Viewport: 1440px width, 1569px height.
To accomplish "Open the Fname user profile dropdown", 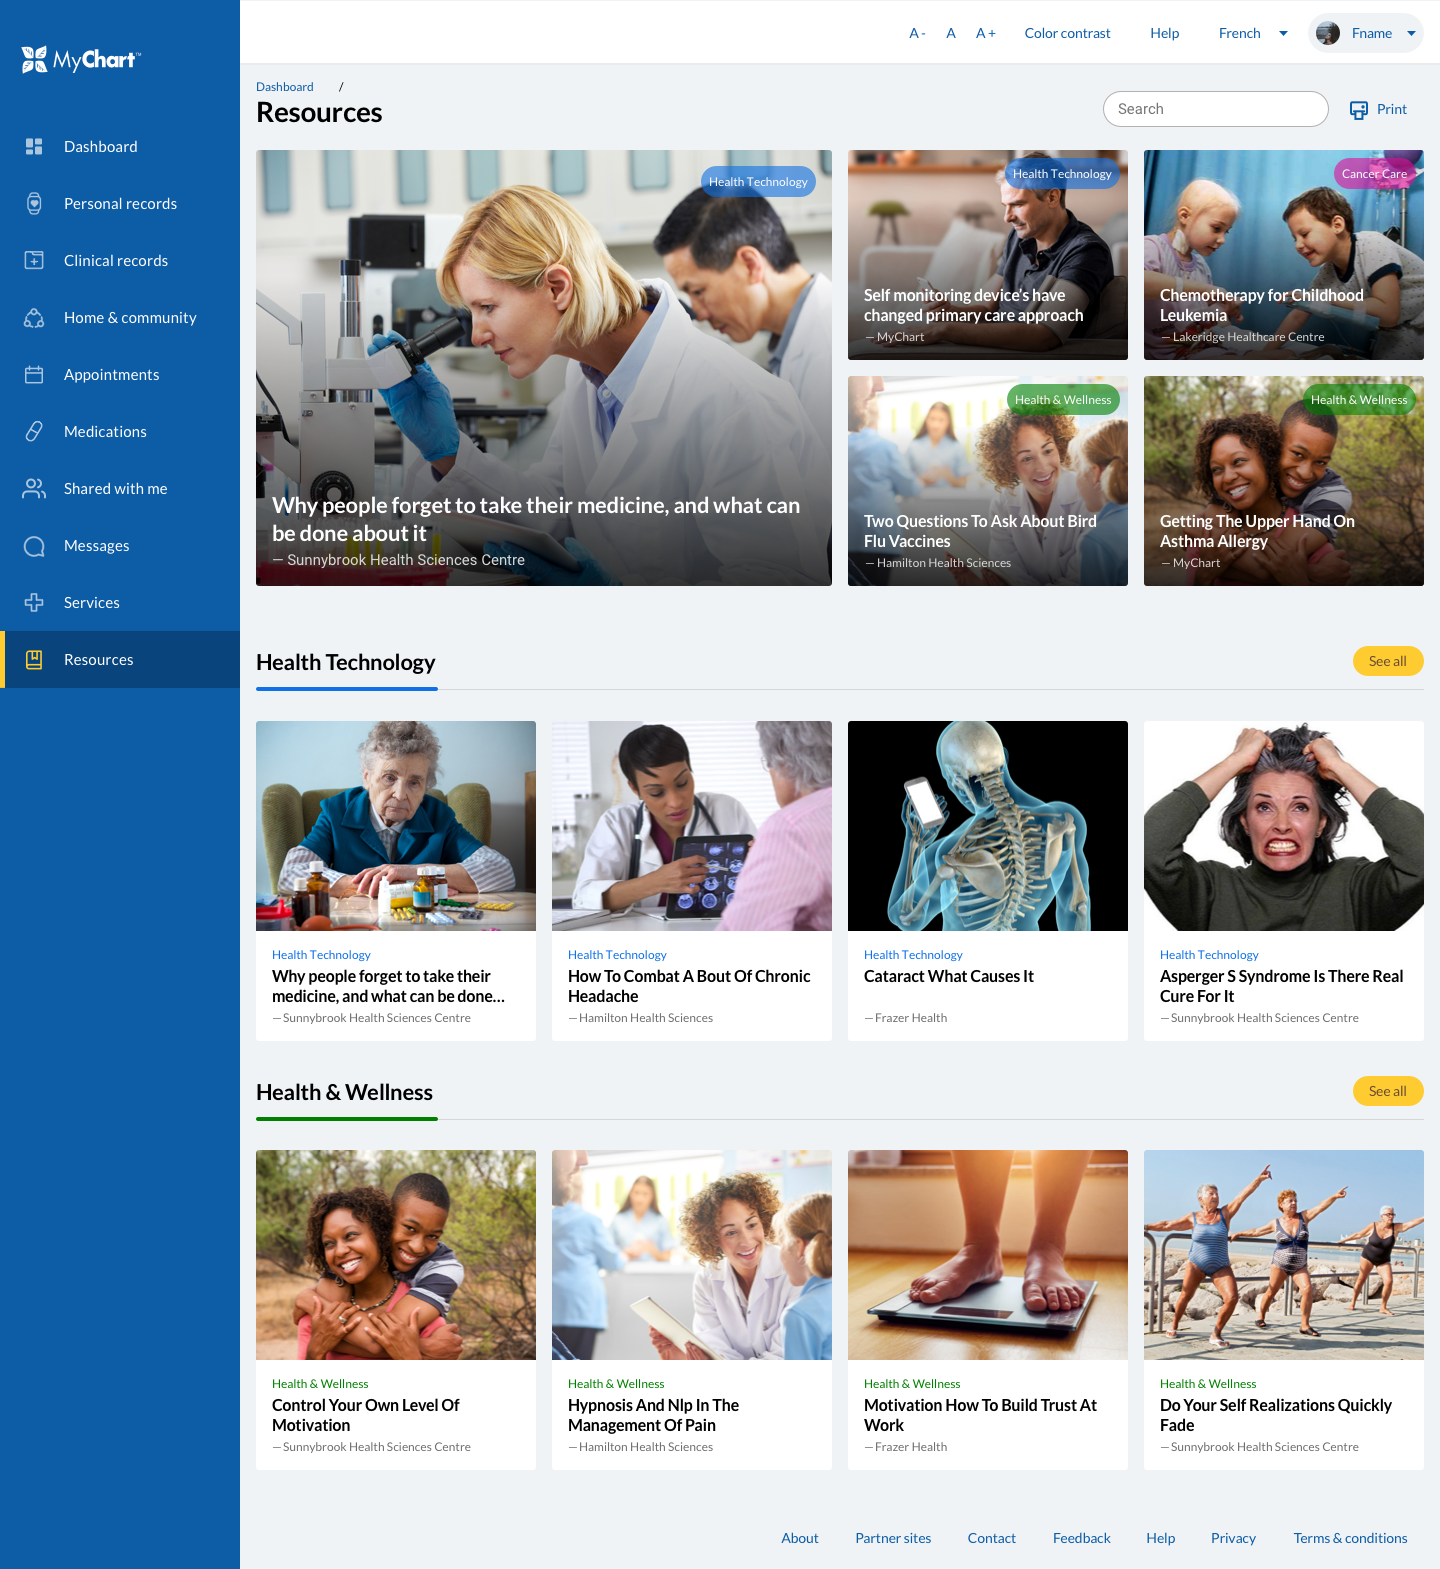I will point(1365,33).
